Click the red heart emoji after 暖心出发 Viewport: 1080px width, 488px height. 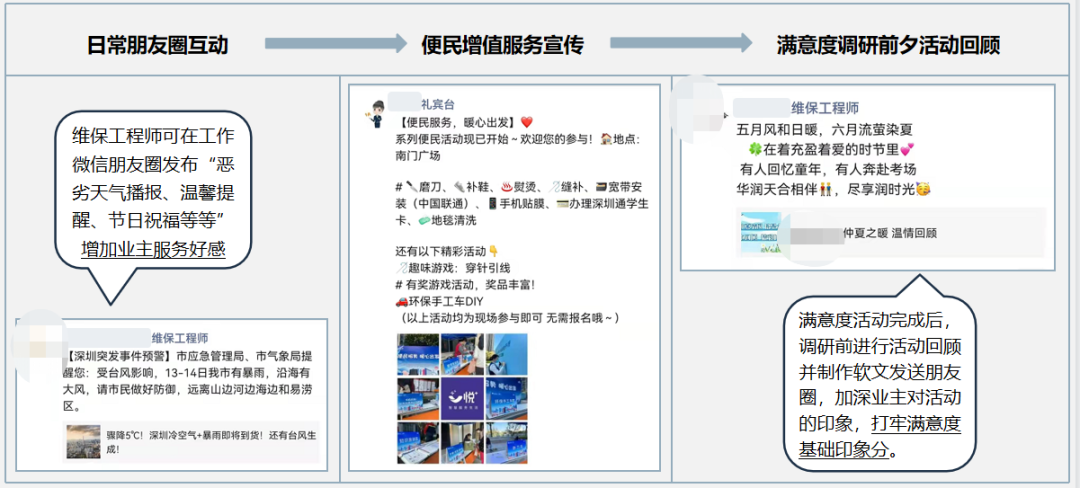(x=526, y=123)
